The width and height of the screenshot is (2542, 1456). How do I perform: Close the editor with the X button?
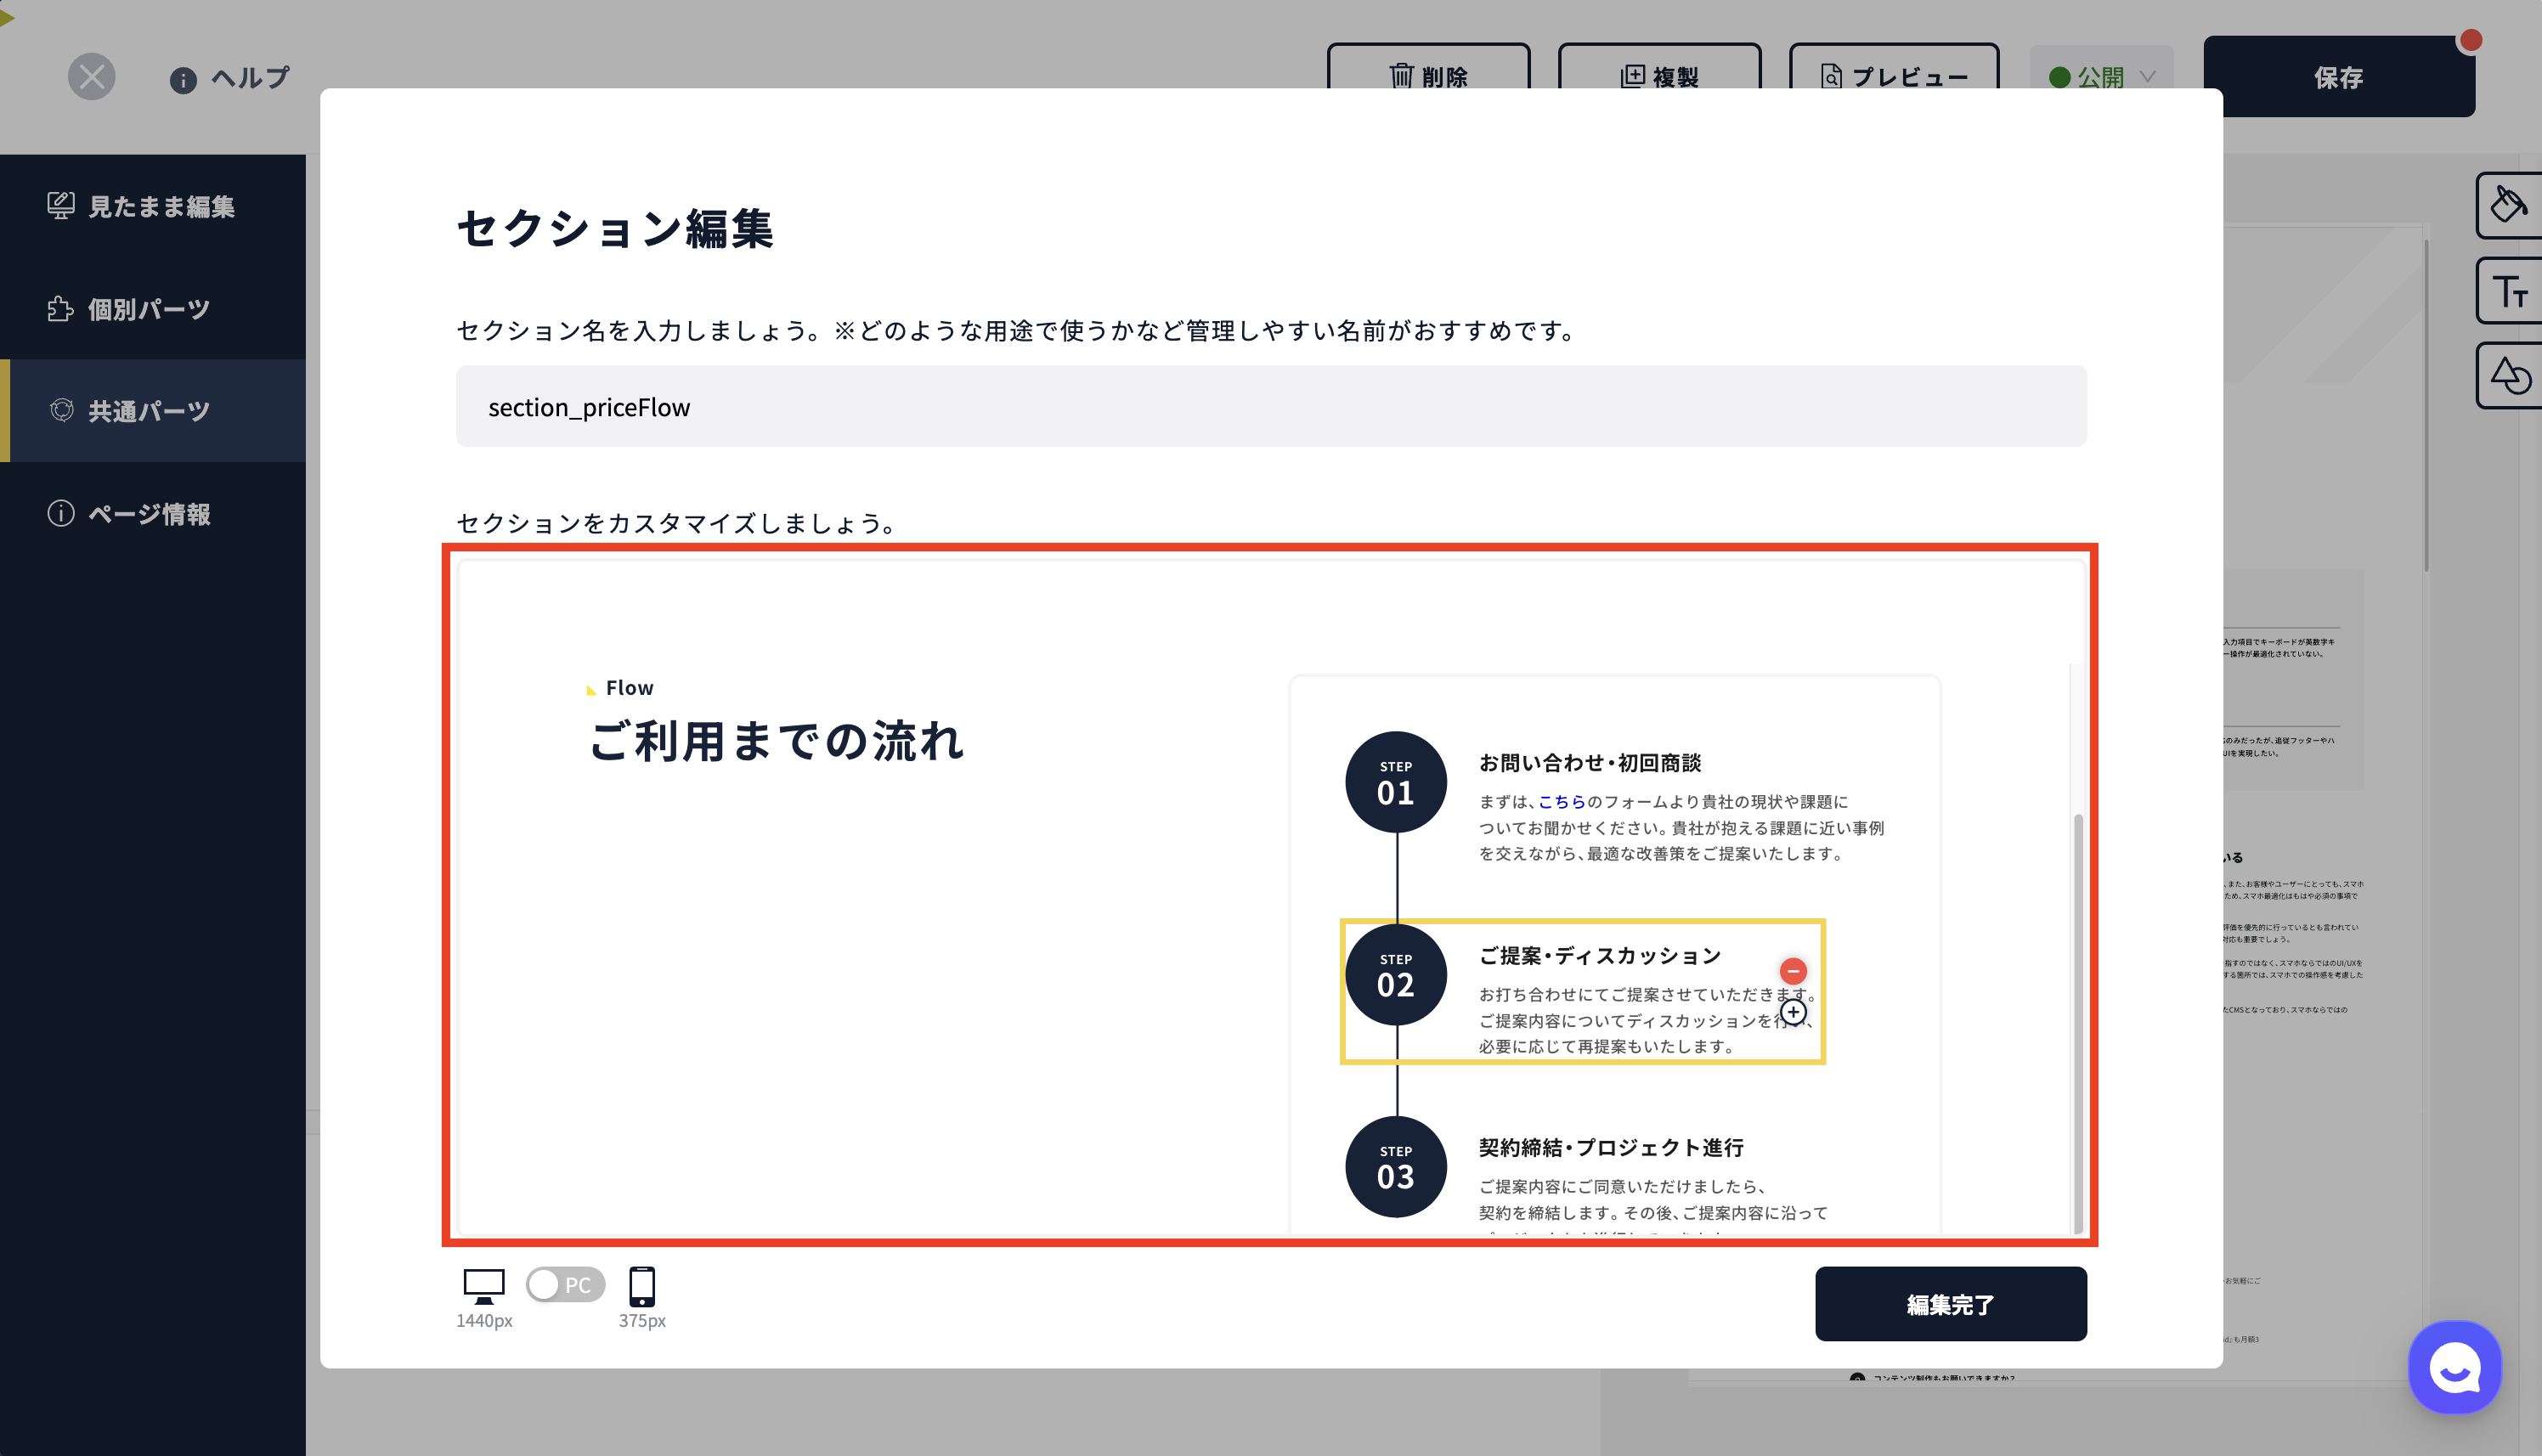pos(91,77)
